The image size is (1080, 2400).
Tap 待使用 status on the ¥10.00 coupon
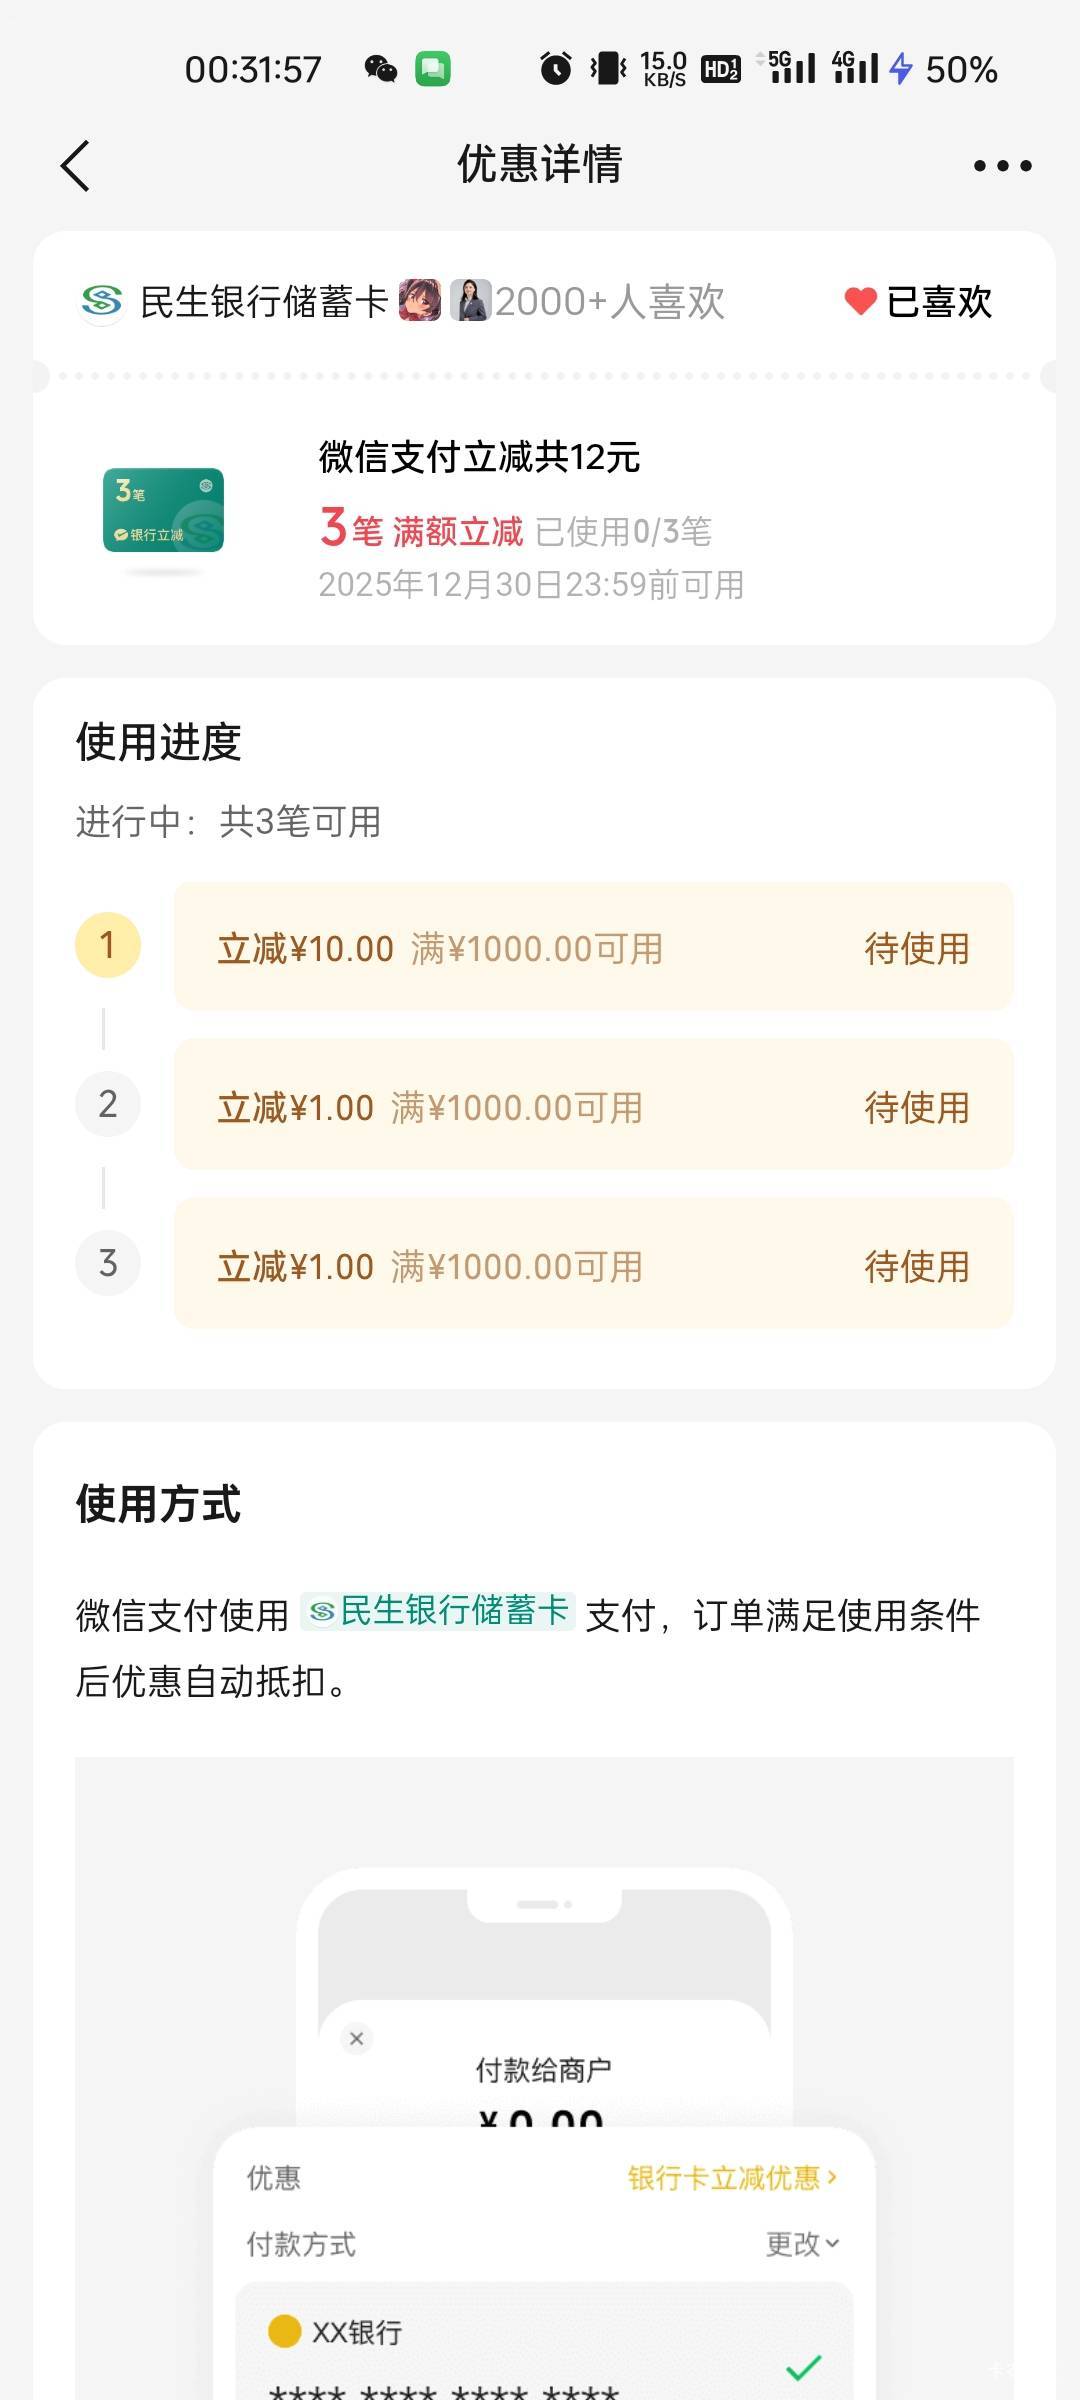coord(916,948)
